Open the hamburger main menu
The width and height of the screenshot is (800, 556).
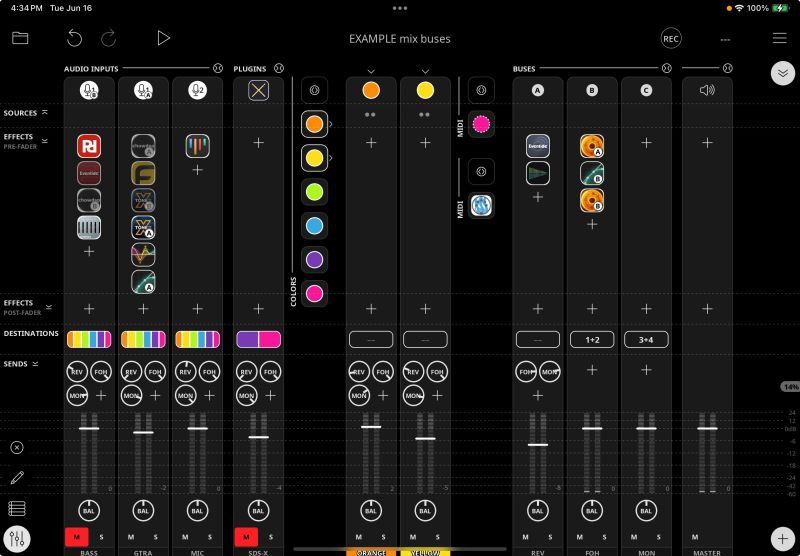click(x=779, y=38)
